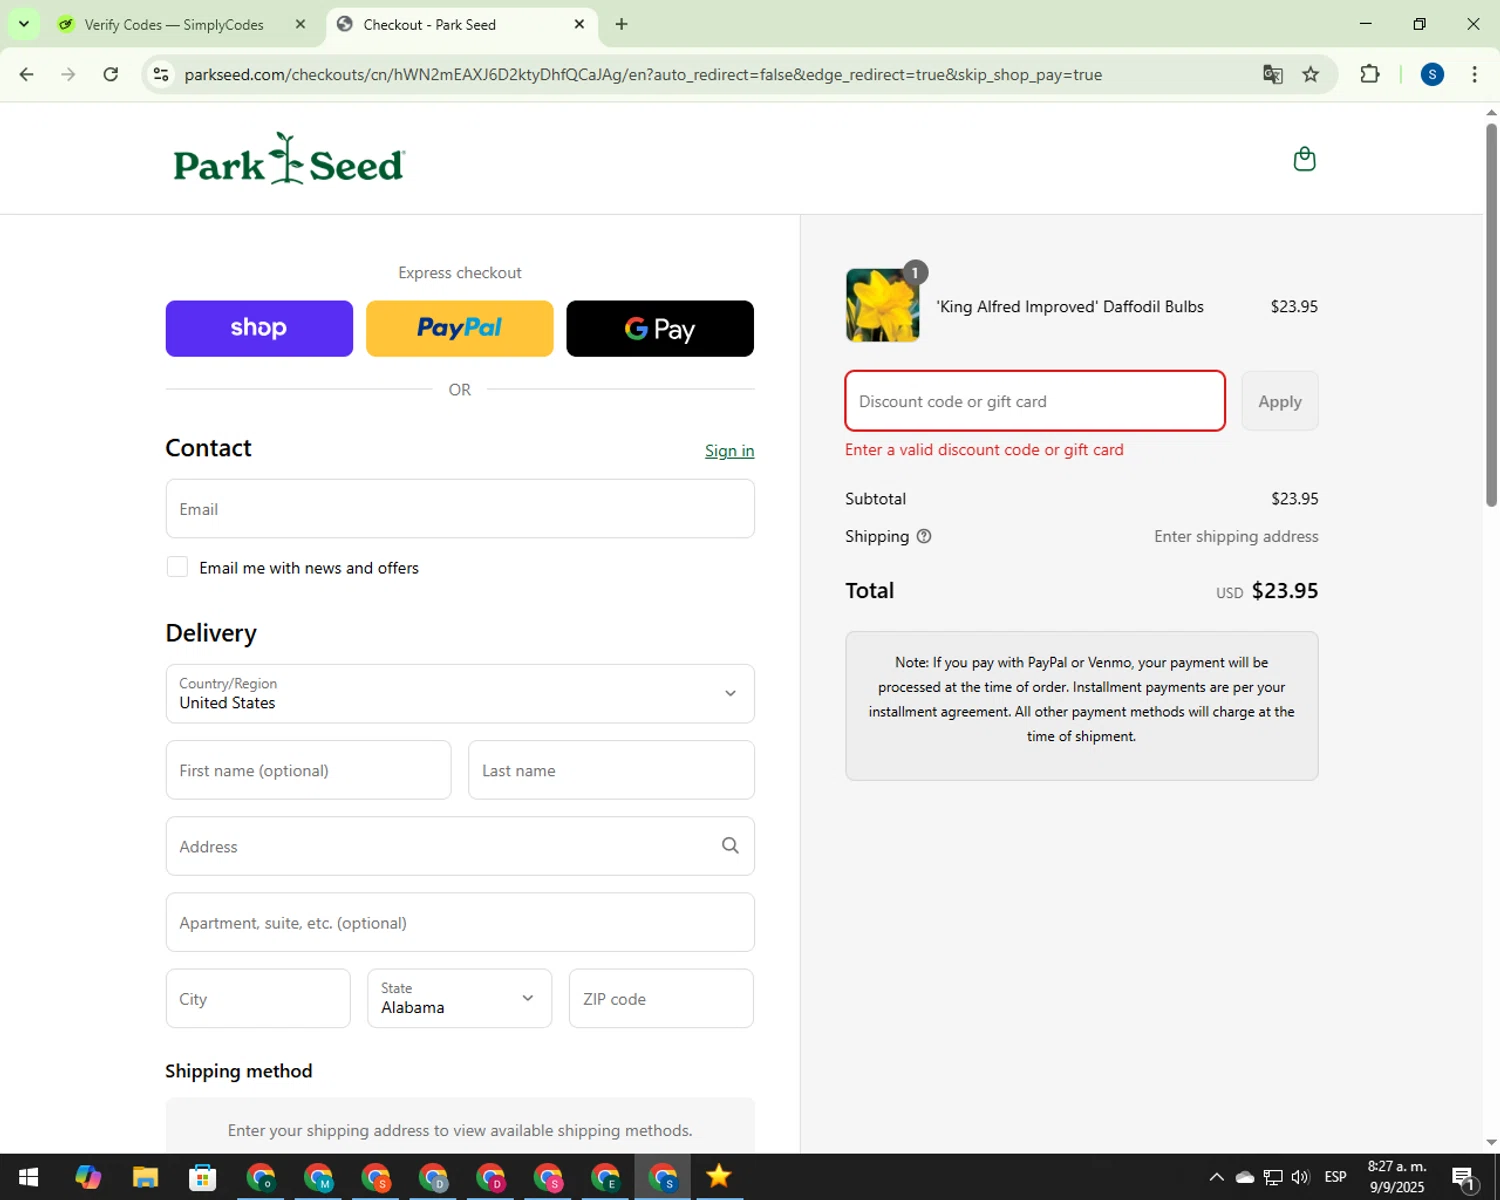Click the page vertical scrollbar
1500x1200 pixels.
pos(1491,315)
